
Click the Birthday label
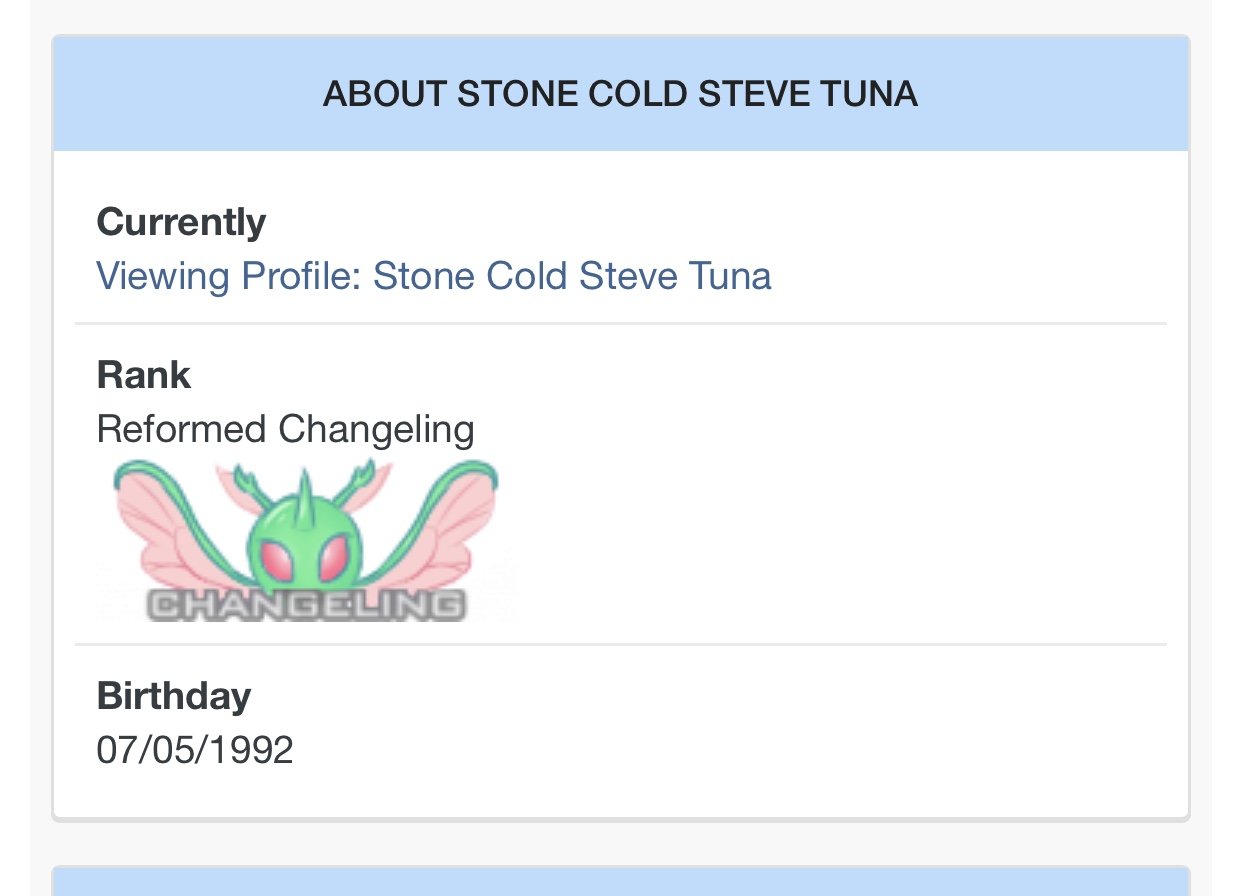(x=174, y=695)
